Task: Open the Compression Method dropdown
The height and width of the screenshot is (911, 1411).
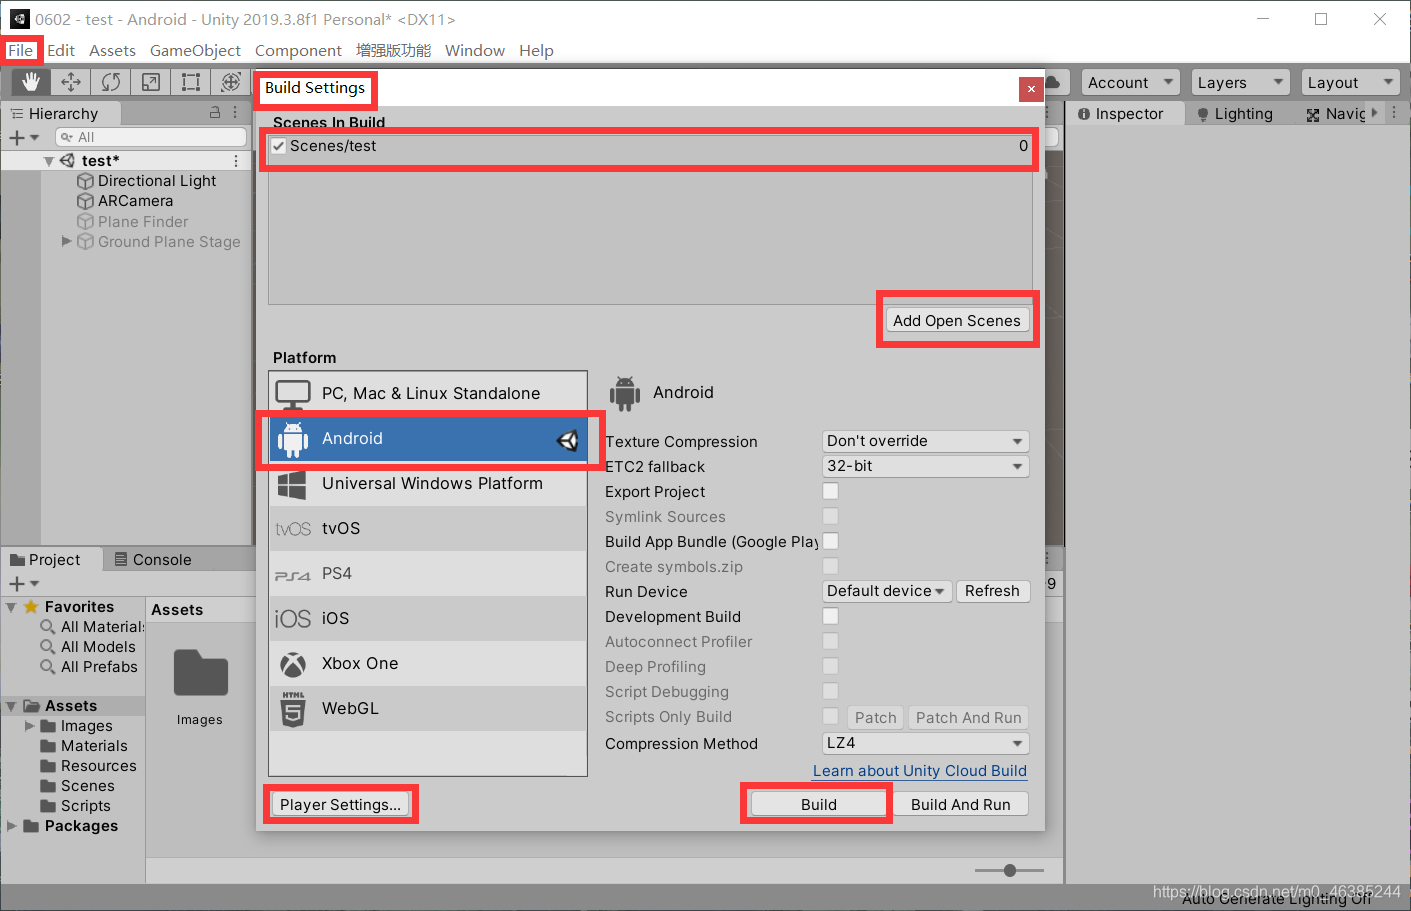Action: [925, 743]
